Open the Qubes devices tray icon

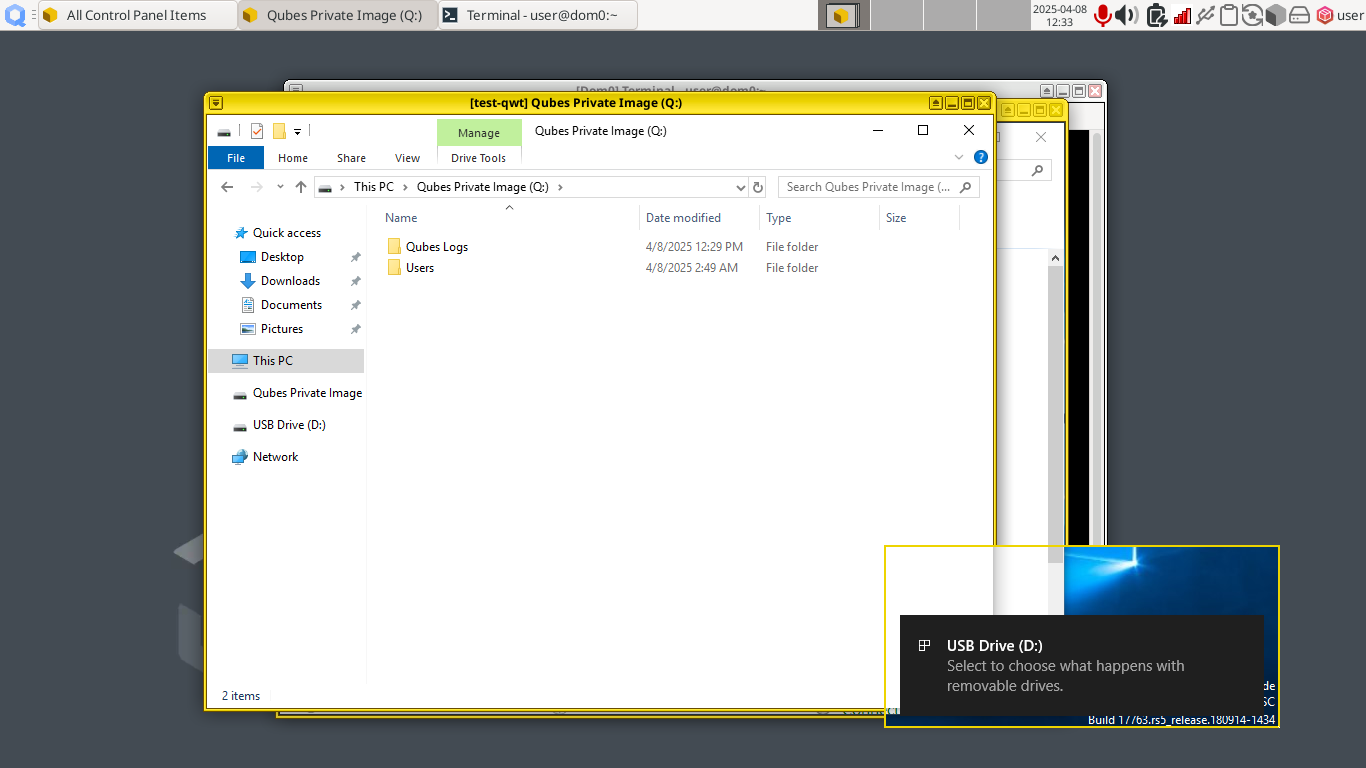pos(1205,15)
